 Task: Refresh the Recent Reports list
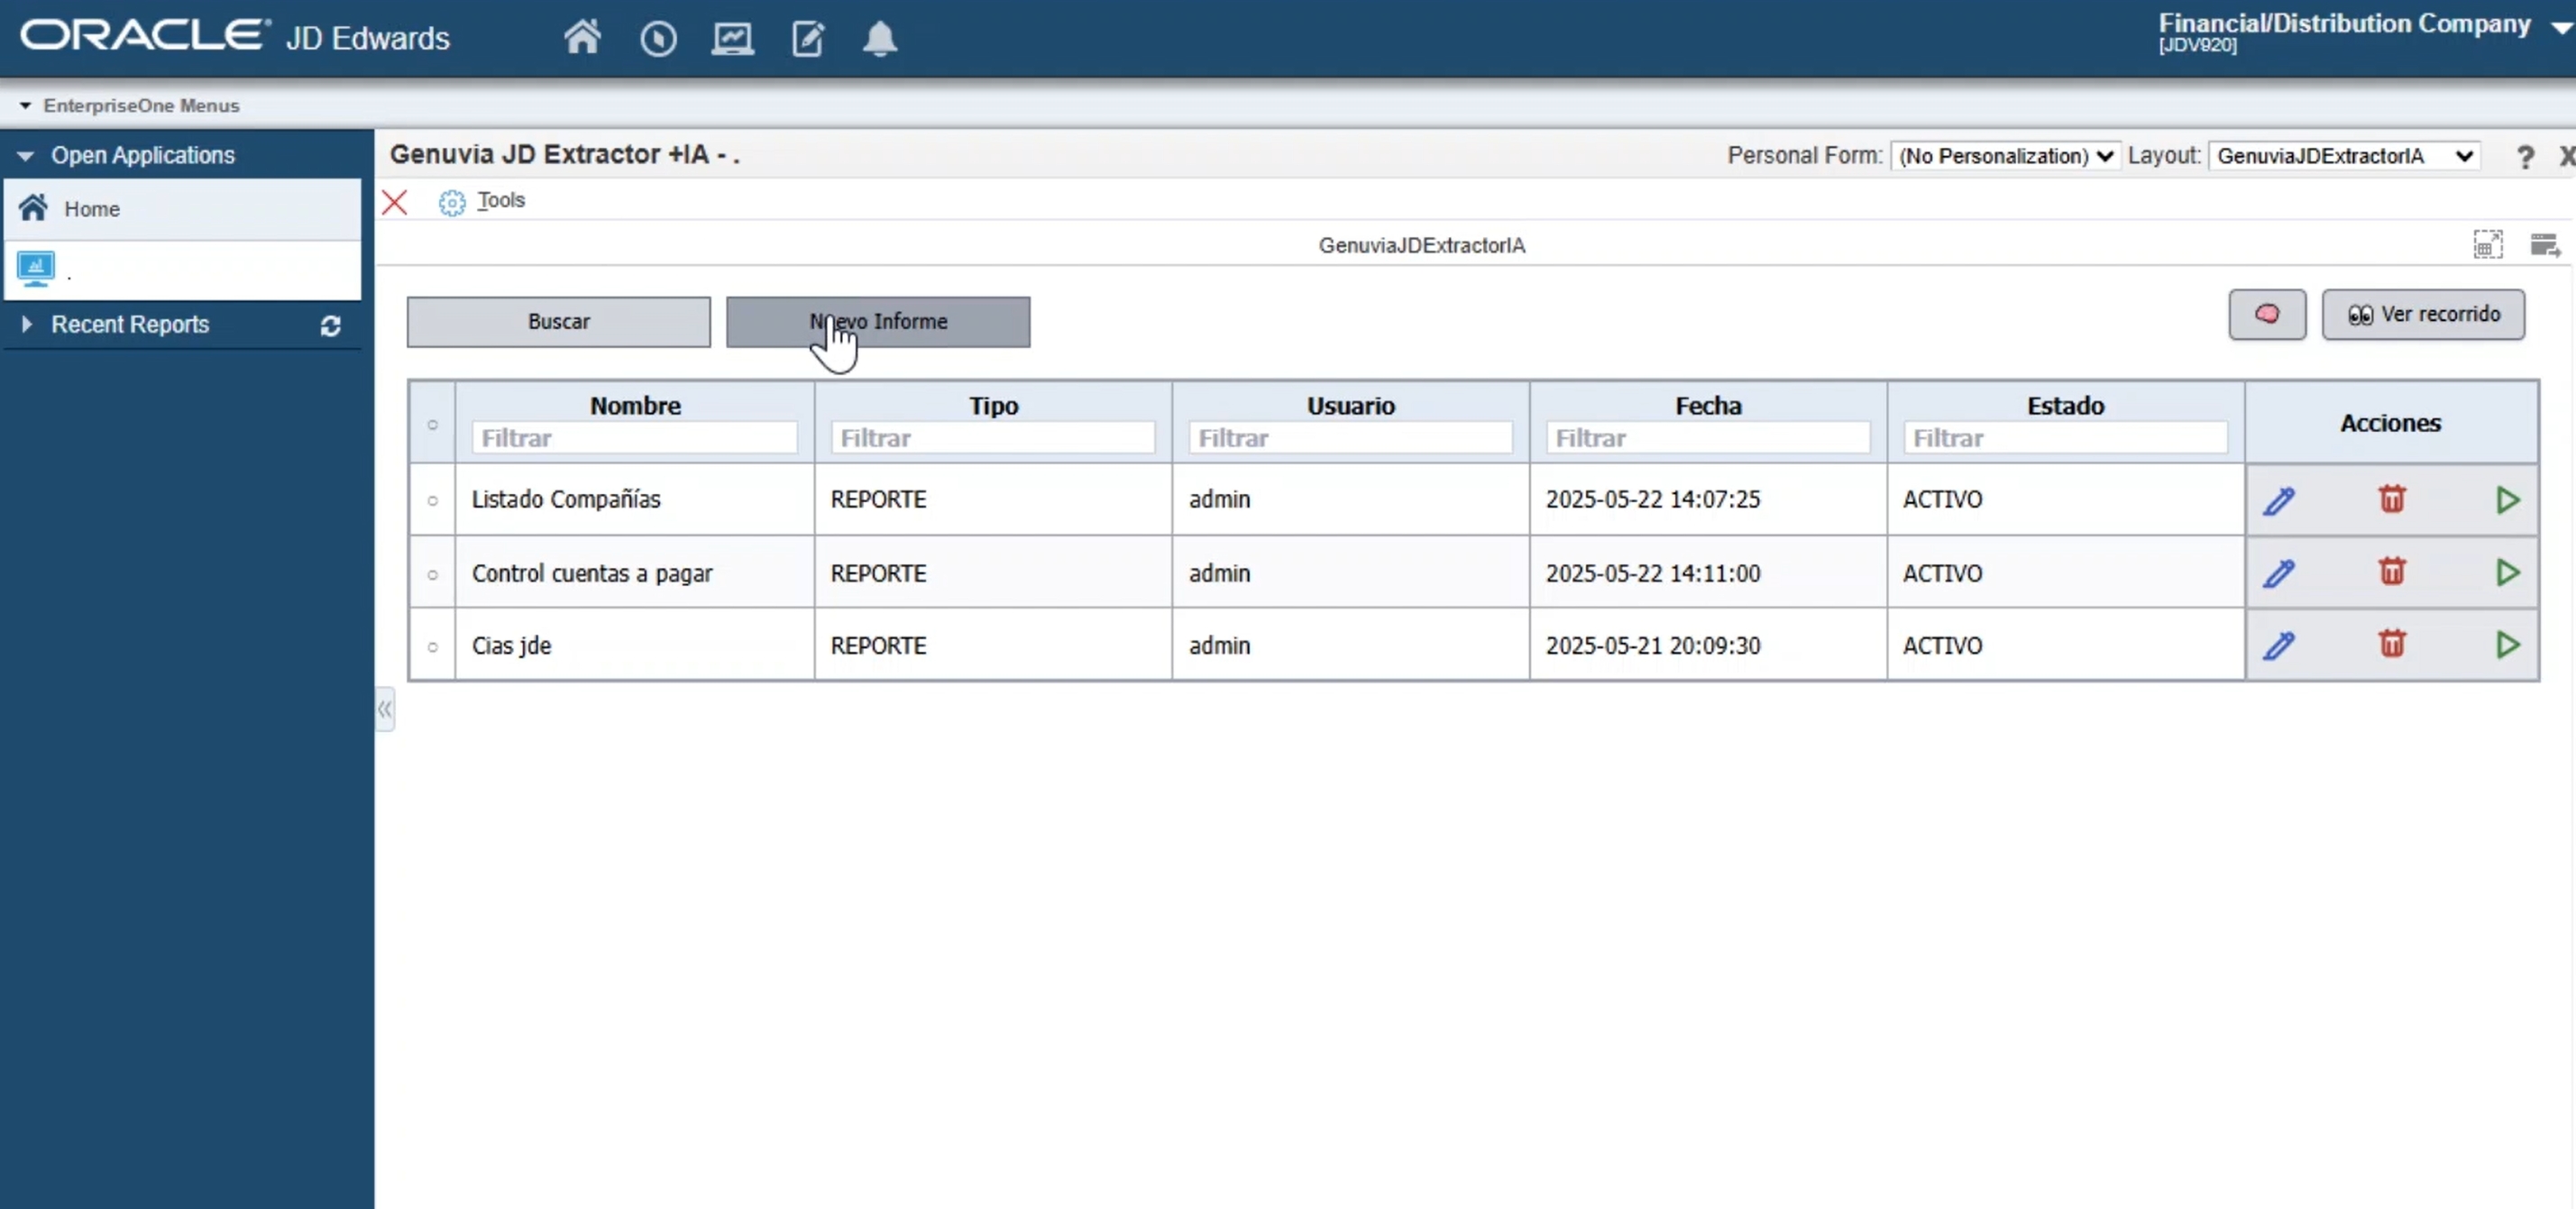pos(330,326)
